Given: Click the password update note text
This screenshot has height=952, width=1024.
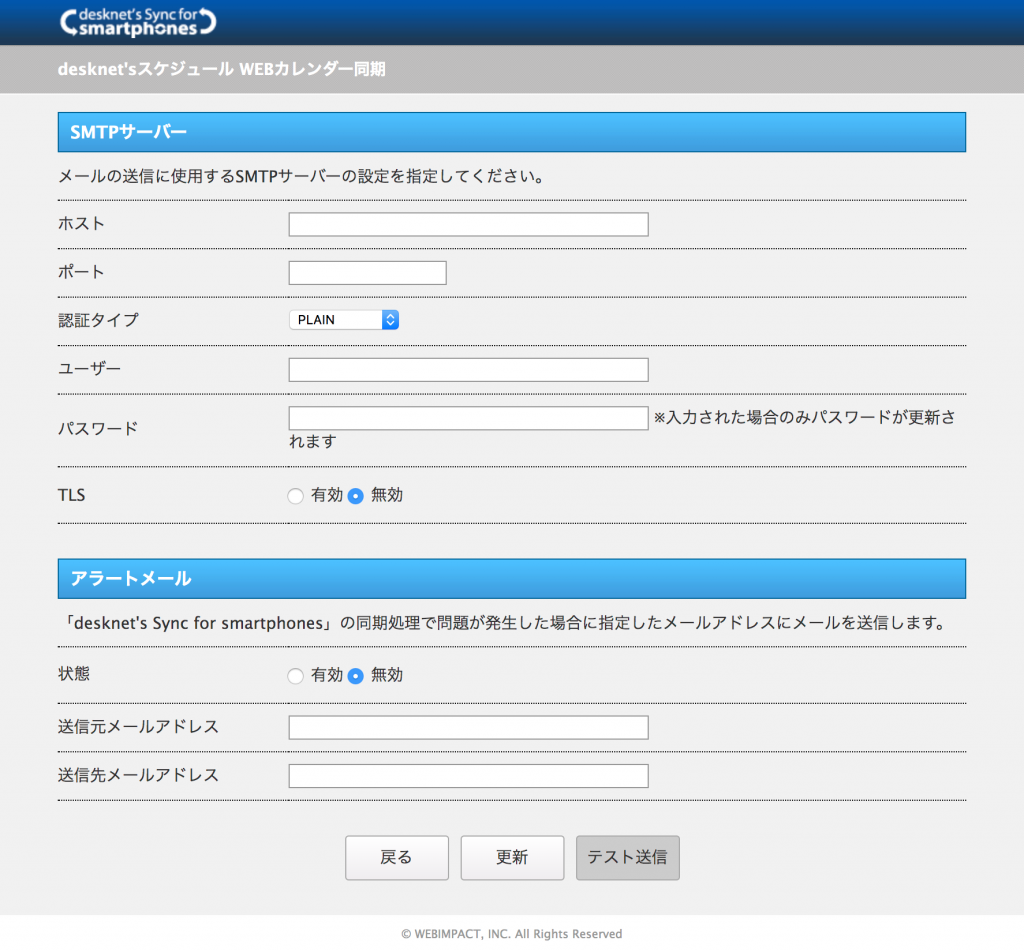Looking at the screenshot, I should (622, 429).
